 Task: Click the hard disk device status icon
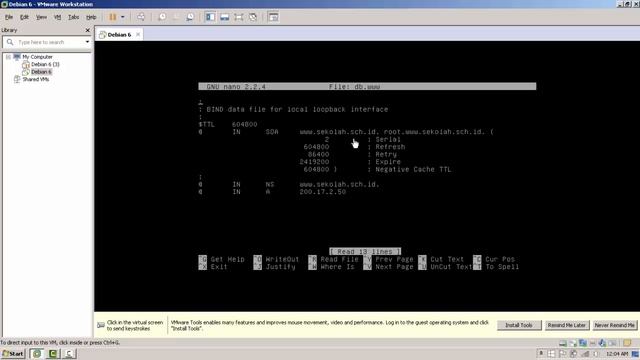(563, 343)
